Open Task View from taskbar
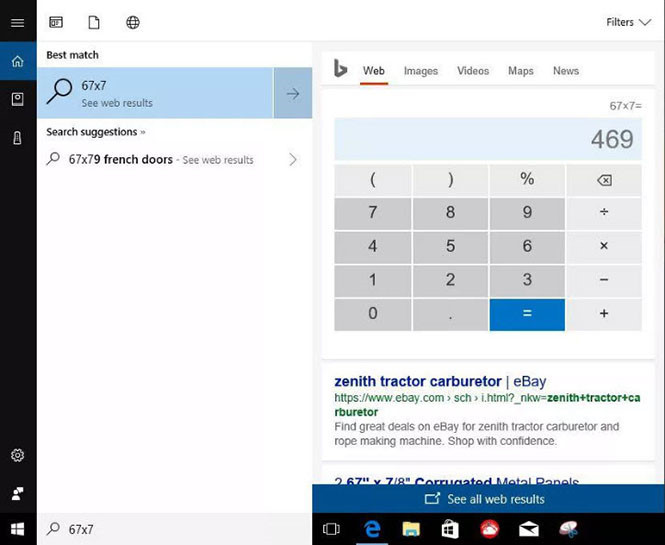Screen dimensions: 665x545 [x=331, y=529]
